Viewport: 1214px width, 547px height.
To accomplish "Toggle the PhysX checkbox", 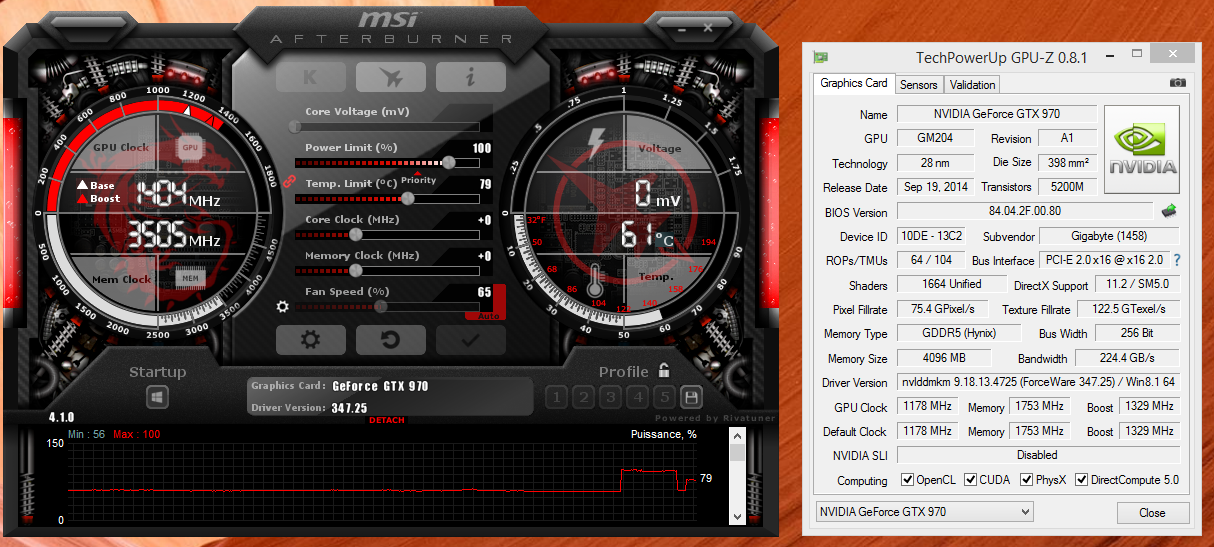I will [x=1027, y=480].
